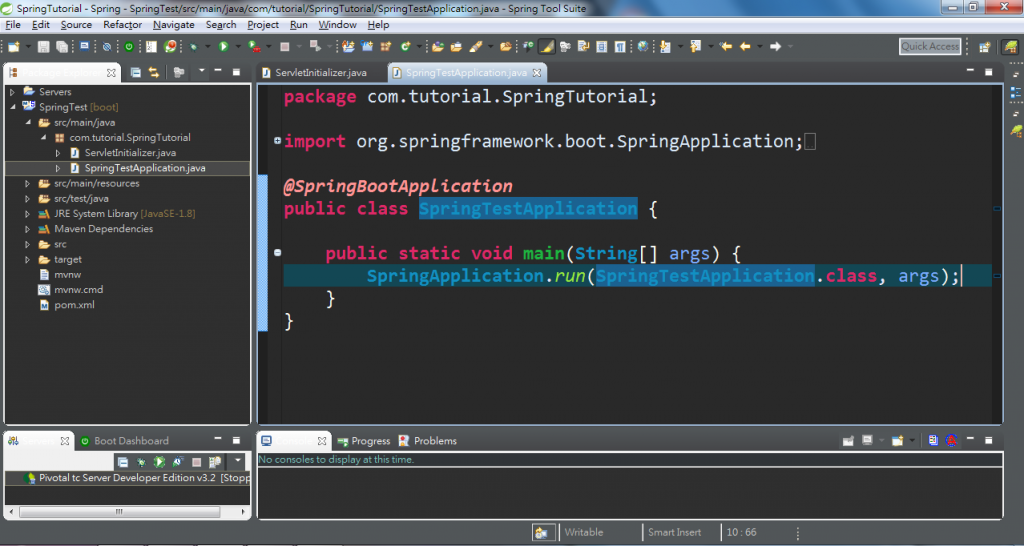The image size is (1024, 546).
Task: Toggle Show Whitespace Characters pilcrow icon
Action: coord(620,46)
